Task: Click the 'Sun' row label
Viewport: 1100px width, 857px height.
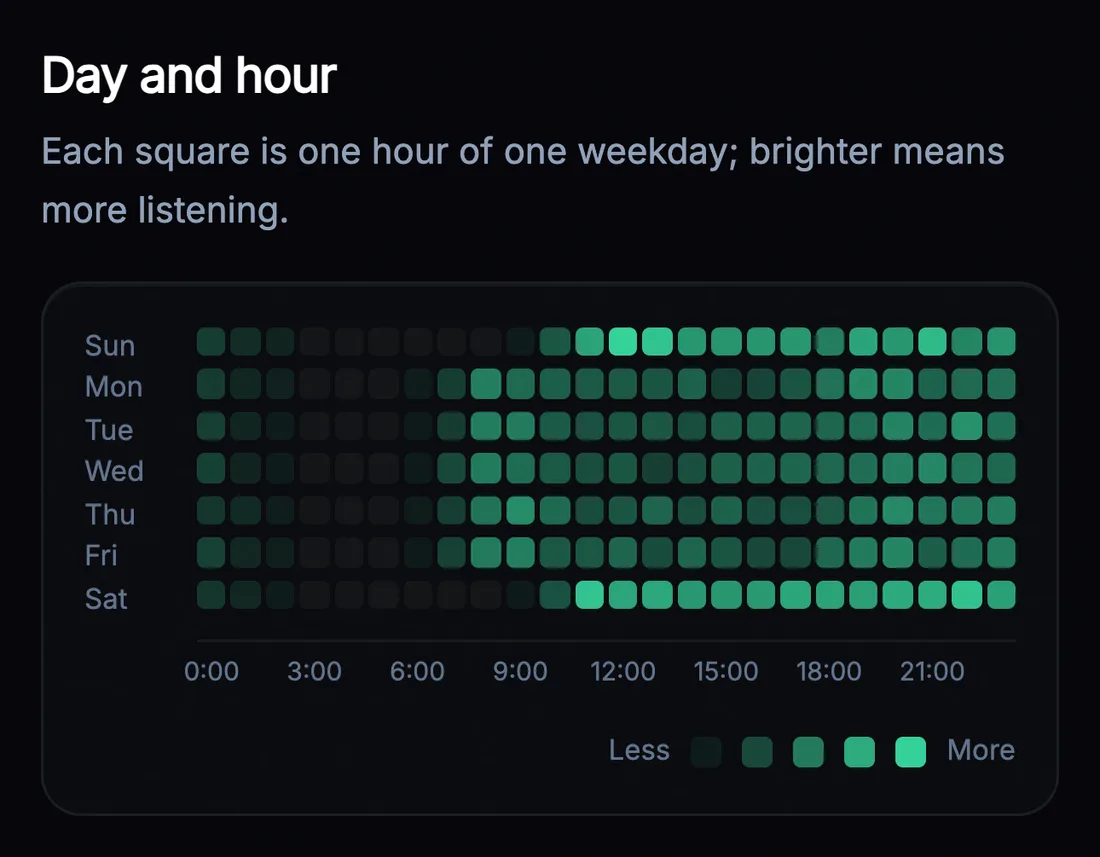Action: click(109, 346)
